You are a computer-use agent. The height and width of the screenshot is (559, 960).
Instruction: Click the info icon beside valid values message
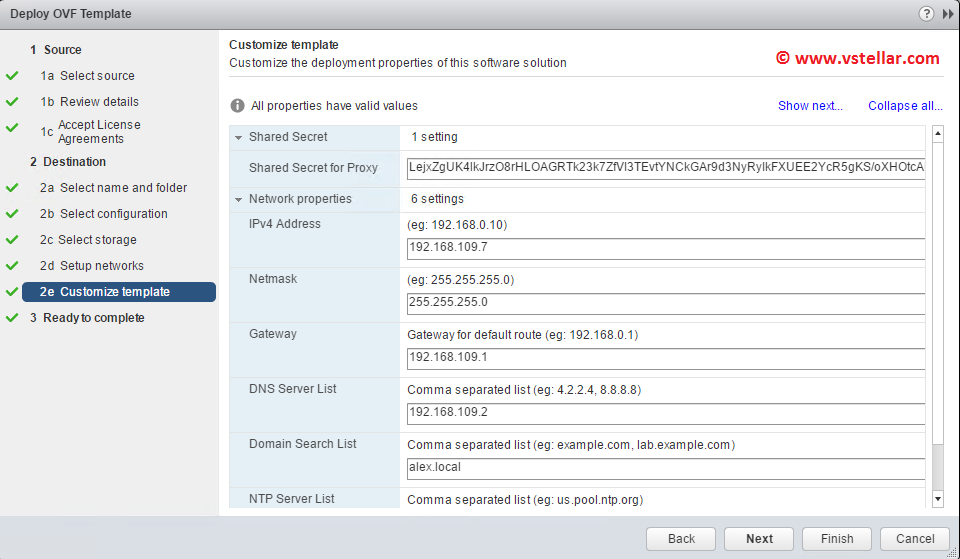coord(238,106)
